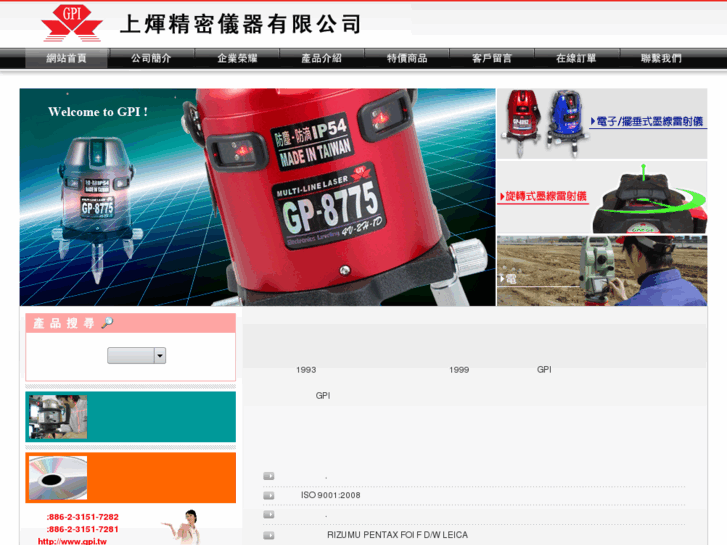Select 特價商品 in the navigation bar
This screenshot has height=545, width=727.
point(407,58)
